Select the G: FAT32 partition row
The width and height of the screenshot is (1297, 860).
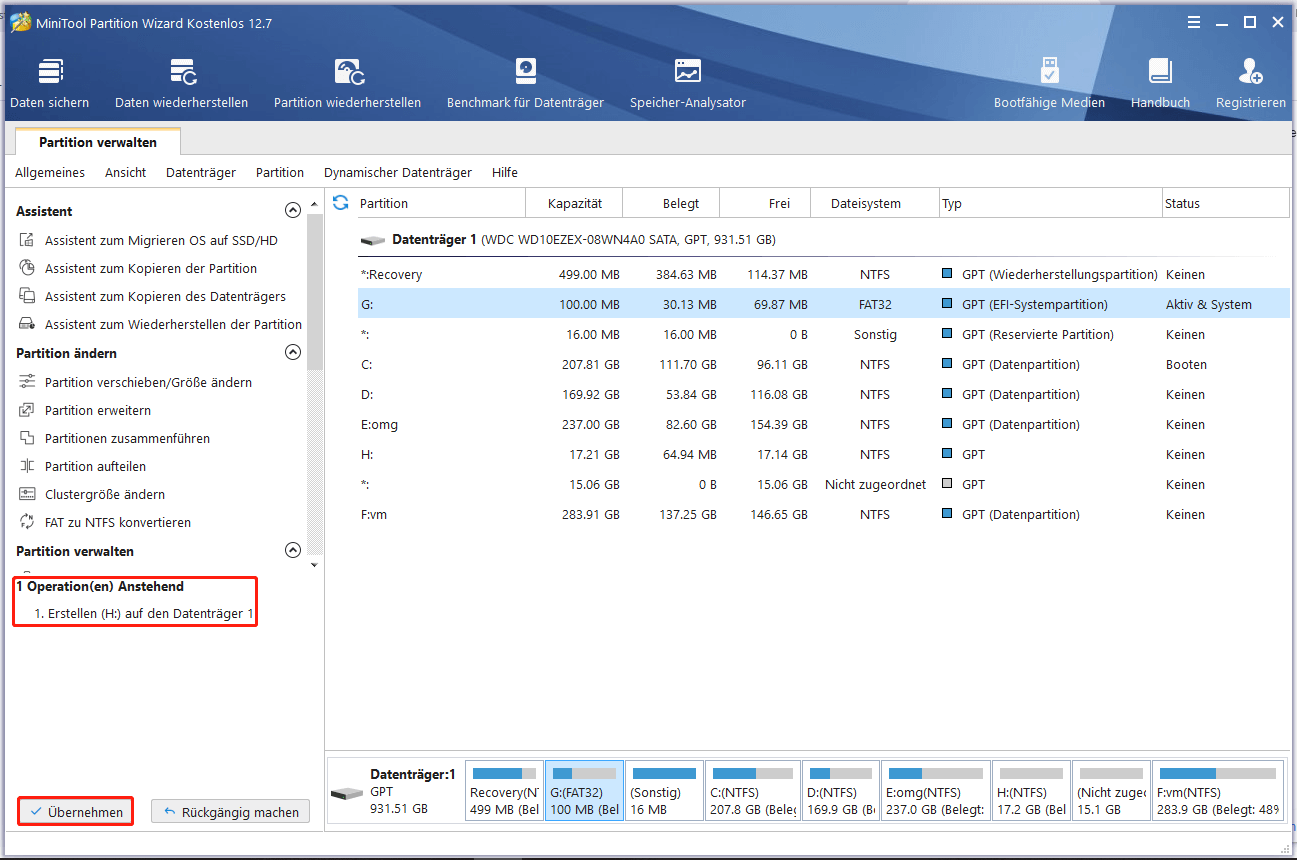823,305
